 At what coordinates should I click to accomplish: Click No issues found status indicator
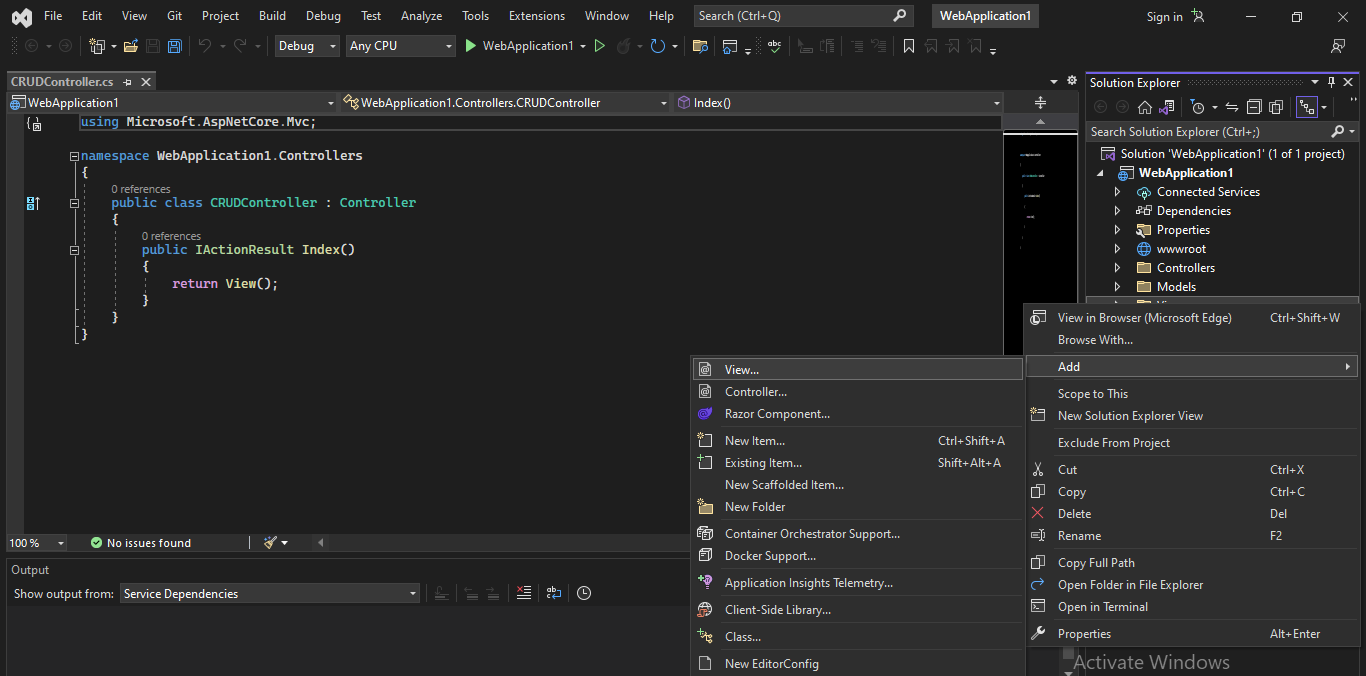(x=140, y=543)
